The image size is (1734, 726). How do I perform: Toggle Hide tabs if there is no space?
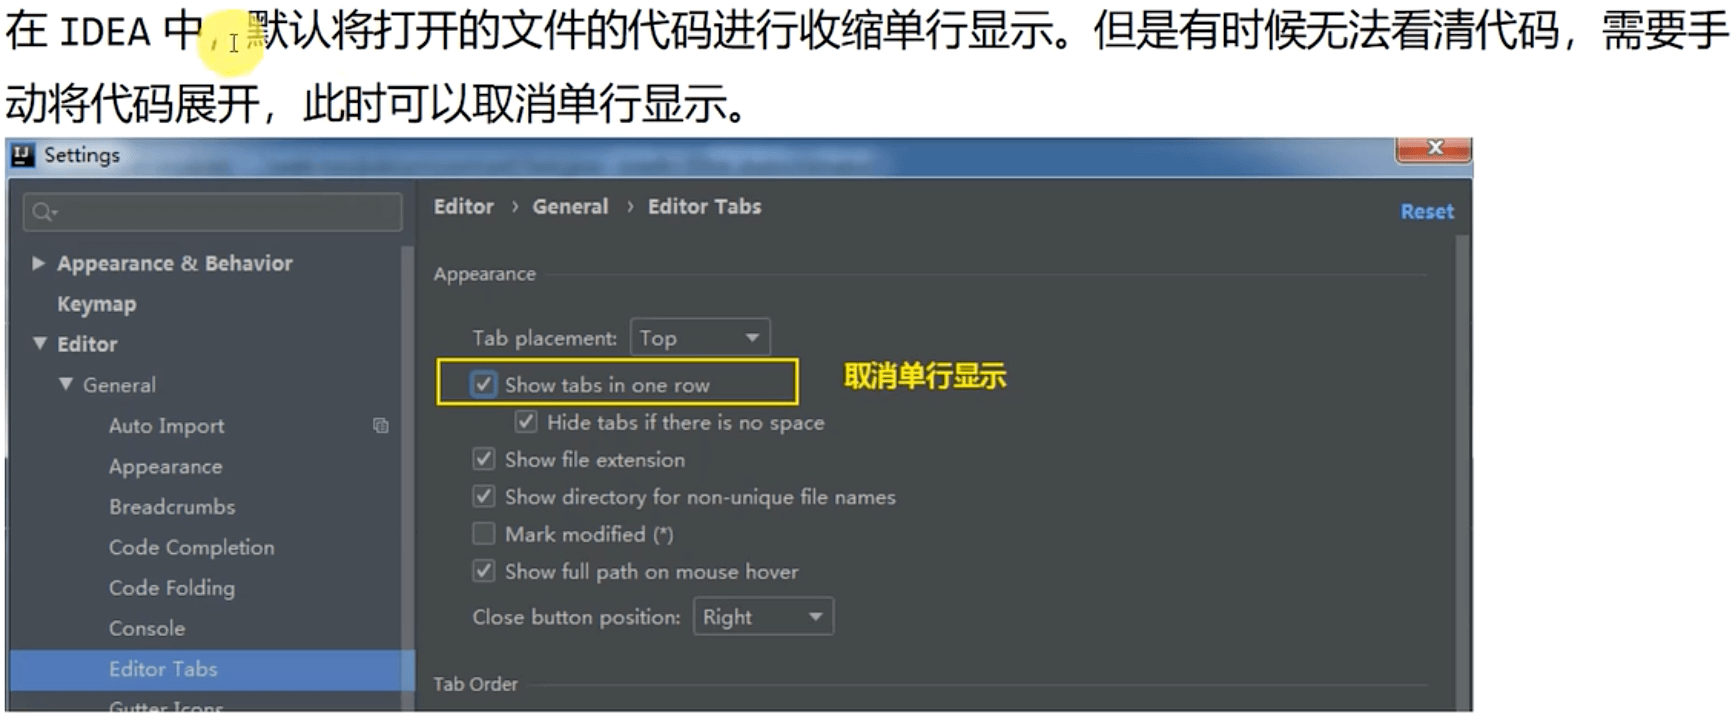[526, 422]
